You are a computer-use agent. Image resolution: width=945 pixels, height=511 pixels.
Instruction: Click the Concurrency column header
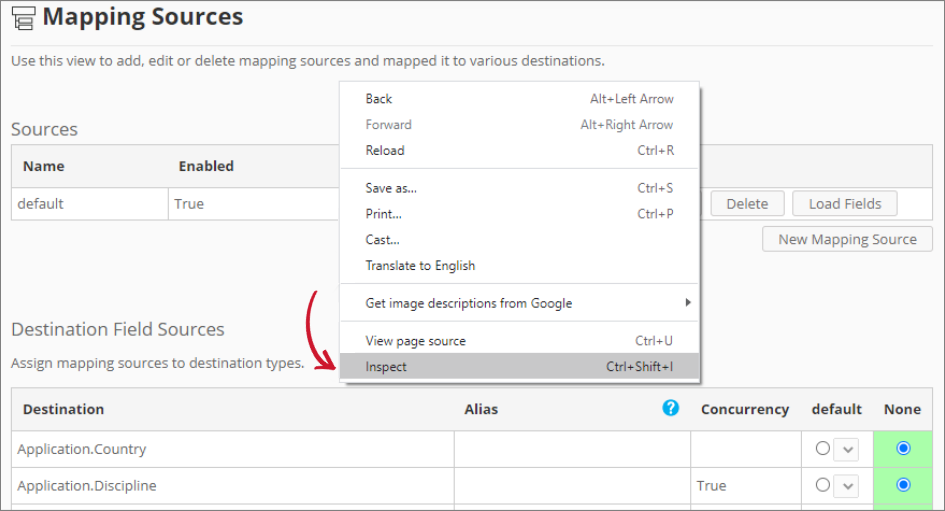[x=745, y=409]
